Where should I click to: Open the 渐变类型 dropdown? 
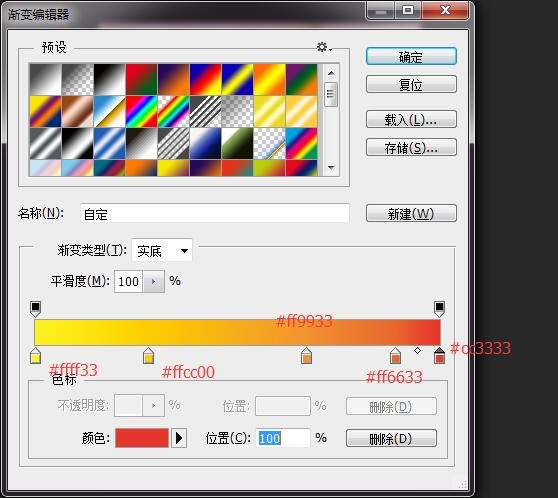(x=162, y=251)
